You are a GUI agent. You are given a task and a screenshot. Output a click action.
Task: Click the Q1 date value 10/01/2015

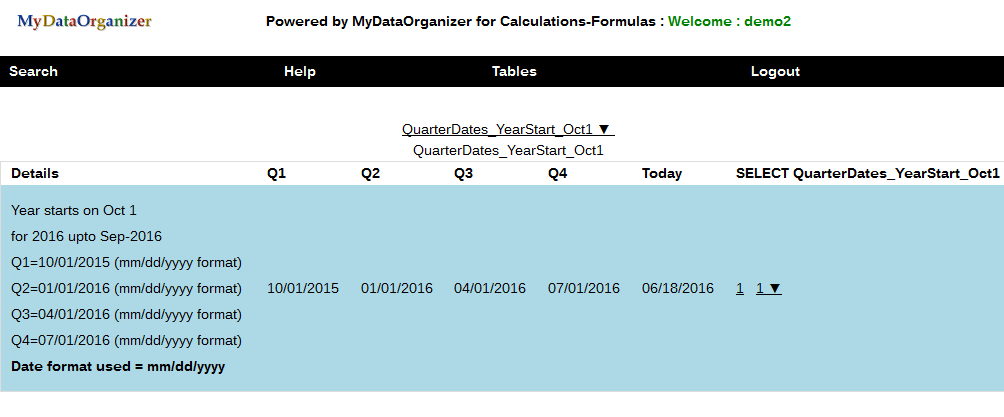303,288
